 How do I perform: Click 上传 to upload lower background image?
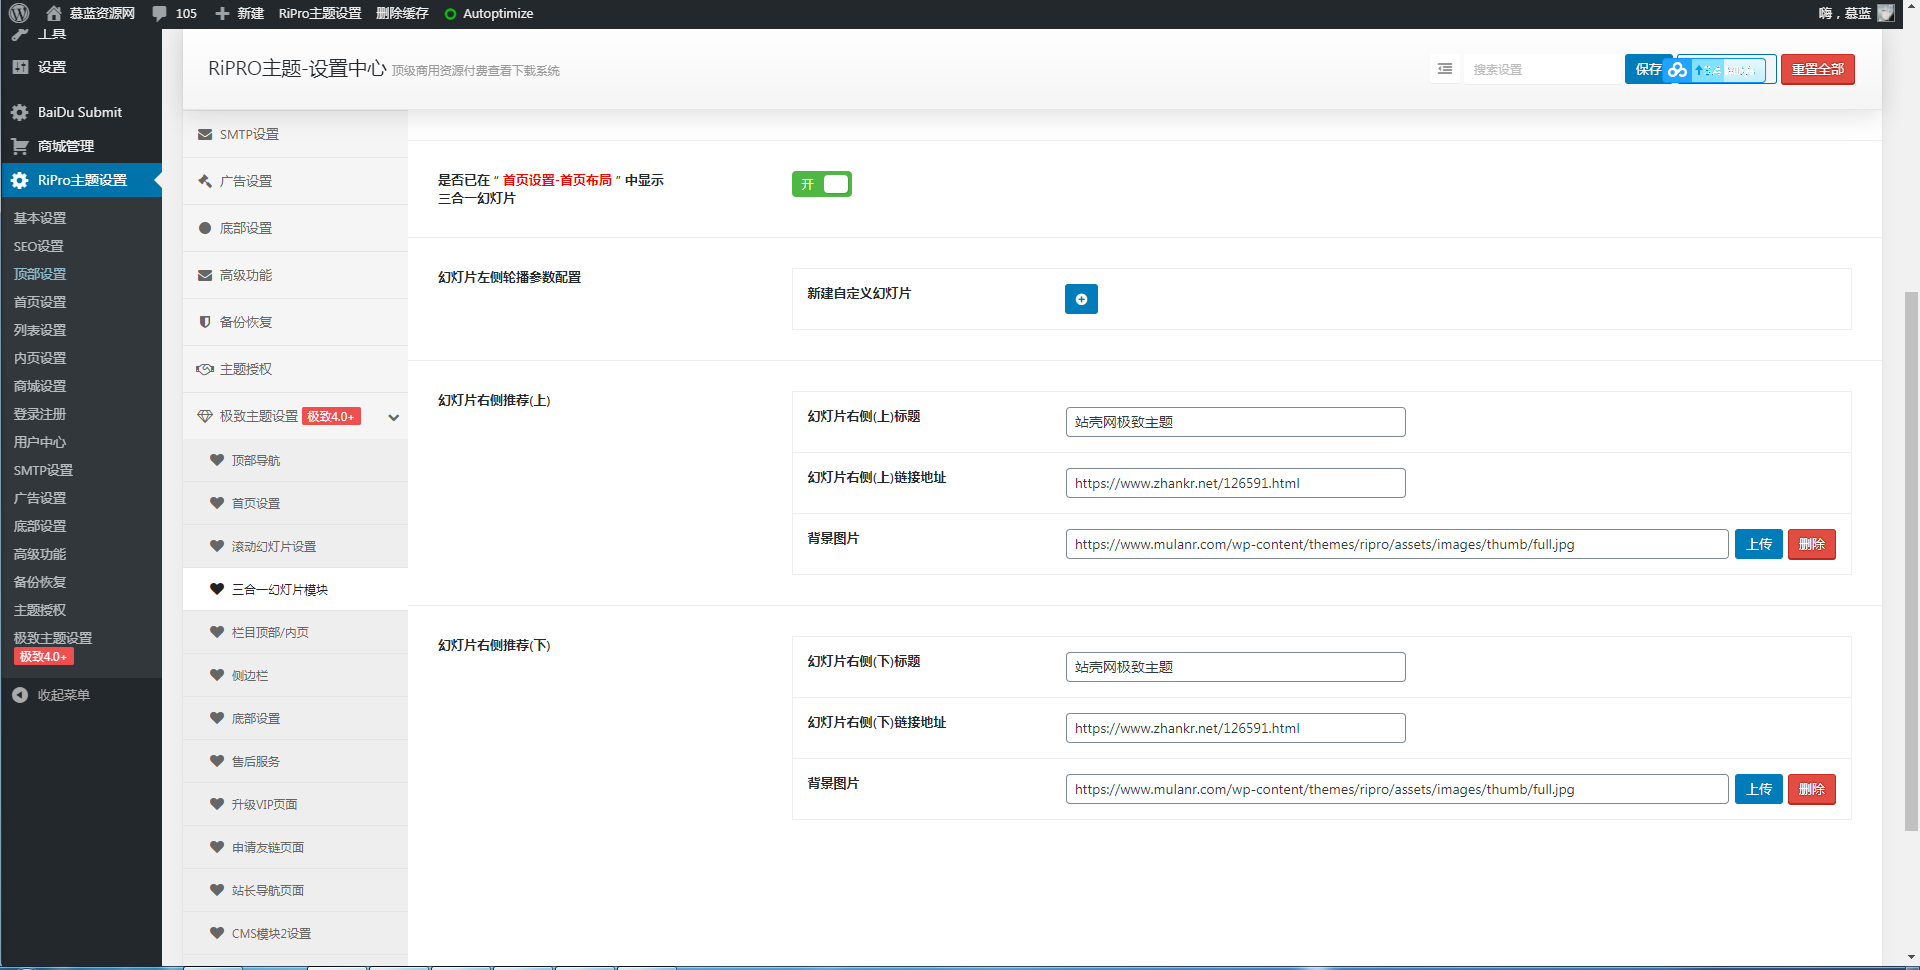pyautogui.click(x=1758, y=789)
